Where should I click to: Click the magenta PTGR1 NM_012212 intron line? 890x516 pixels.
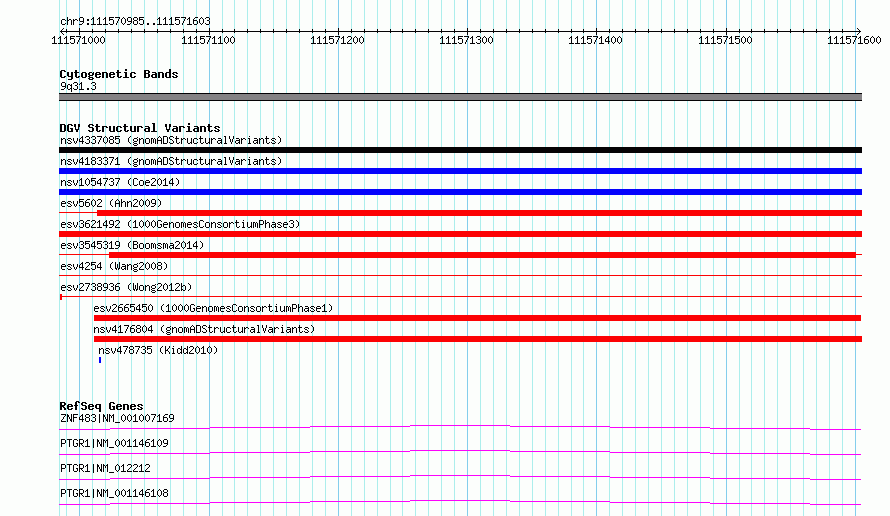pyautogui.click(x=460, y=477)
